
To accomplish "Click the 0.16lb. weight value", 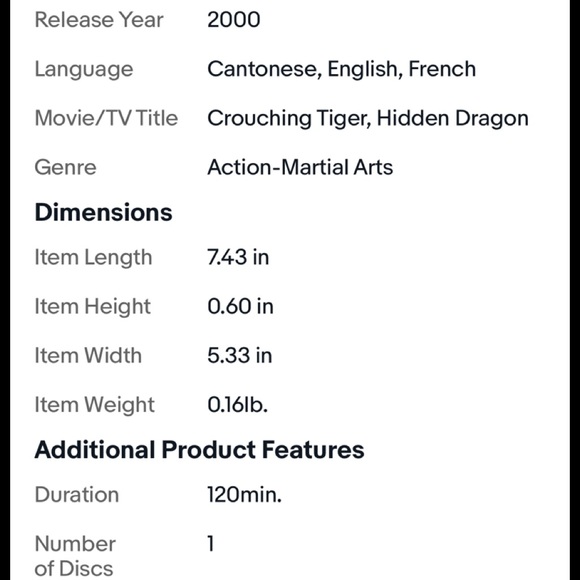I will pyautogui.click(x=237, y=405).
